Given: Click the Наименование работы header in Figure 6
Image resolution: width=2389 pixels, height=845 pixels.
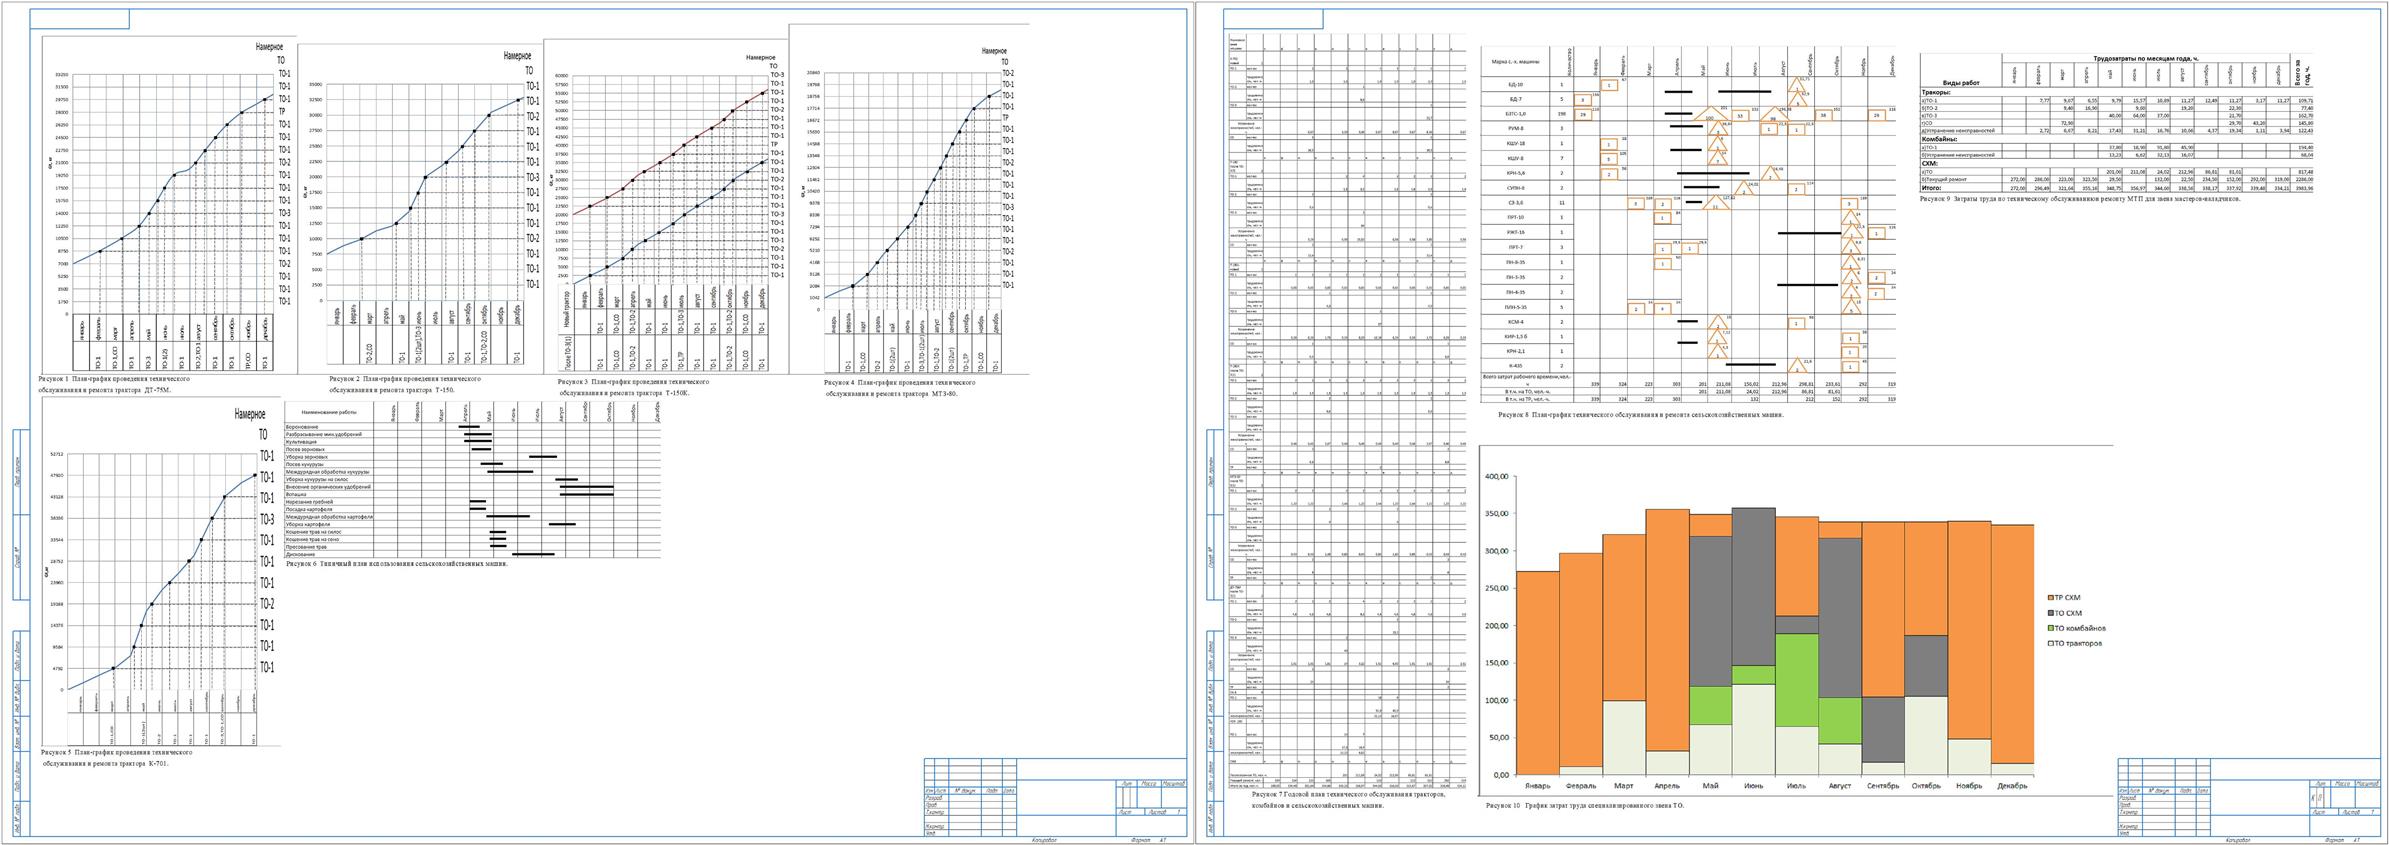Looking at the screenshot, I should pyautogui.click(x=329, y=411).
